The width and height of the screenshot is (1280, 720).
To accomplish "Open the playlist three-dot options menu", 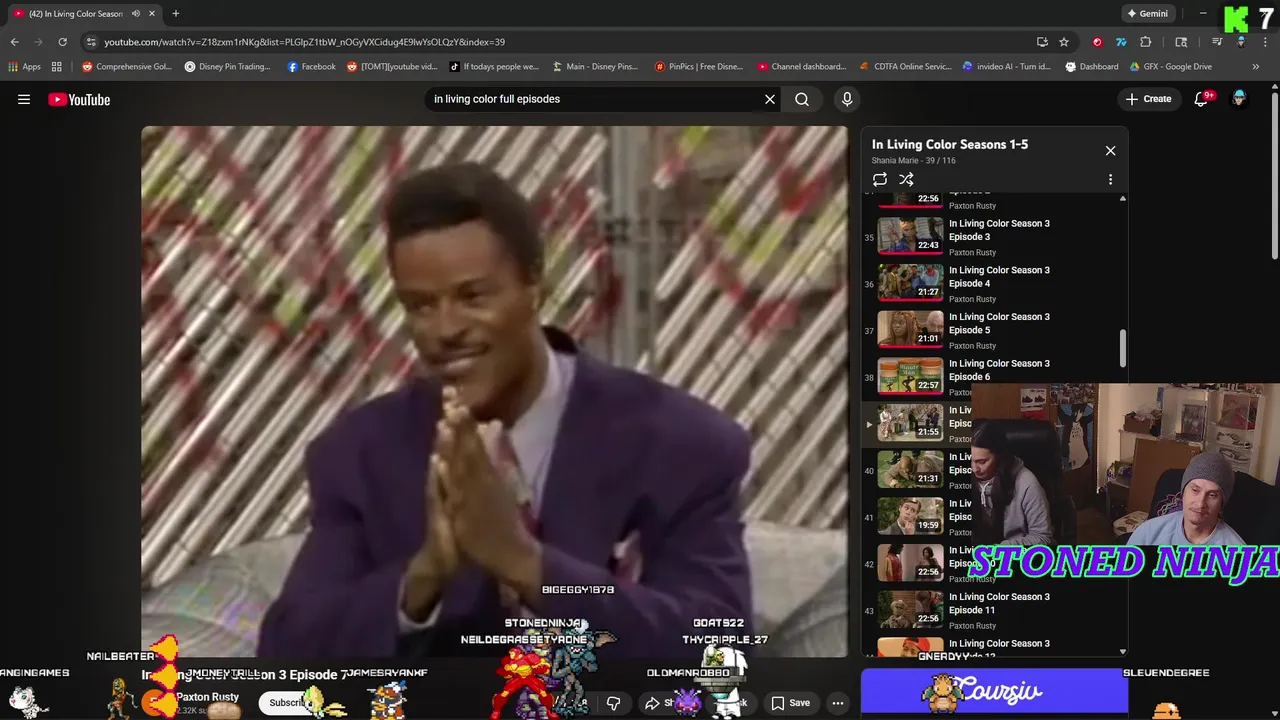I will [x=1110, y=180].
